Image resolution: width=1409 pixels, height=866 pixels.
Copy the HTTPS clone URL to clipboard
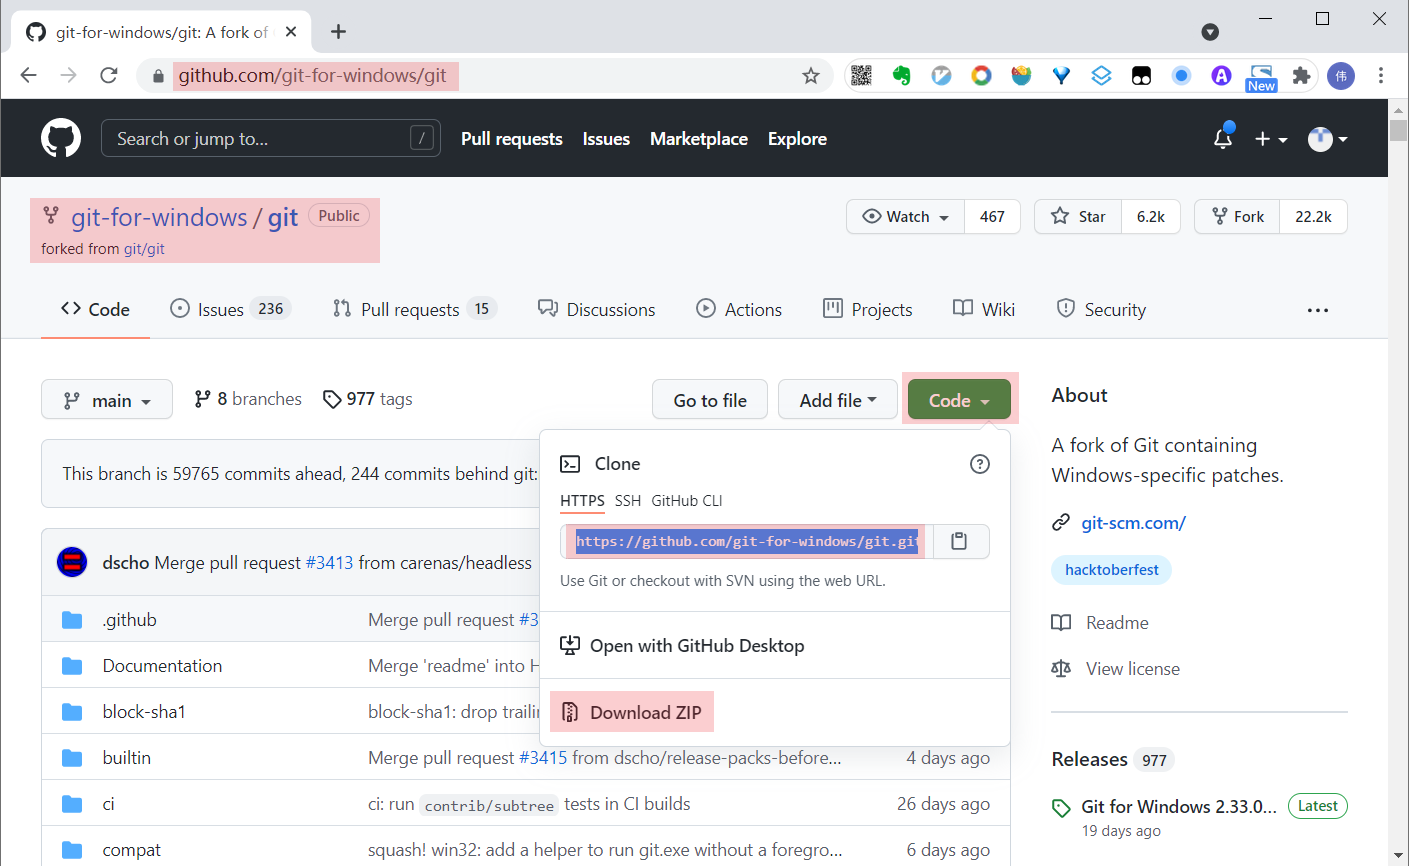click(x=959, y=541)
